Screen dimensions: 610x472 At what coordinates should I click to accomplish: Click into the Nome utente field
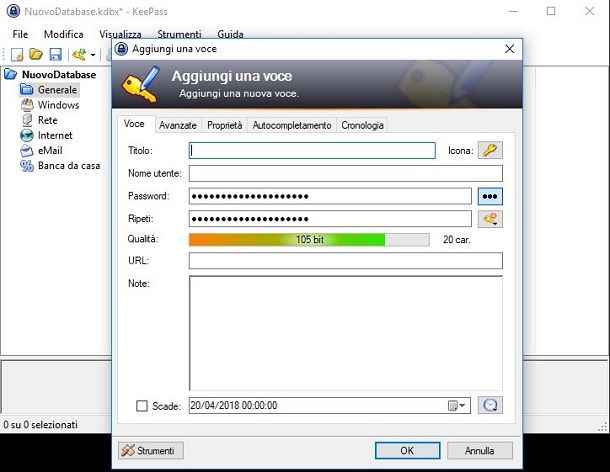[x=346, y=173]
